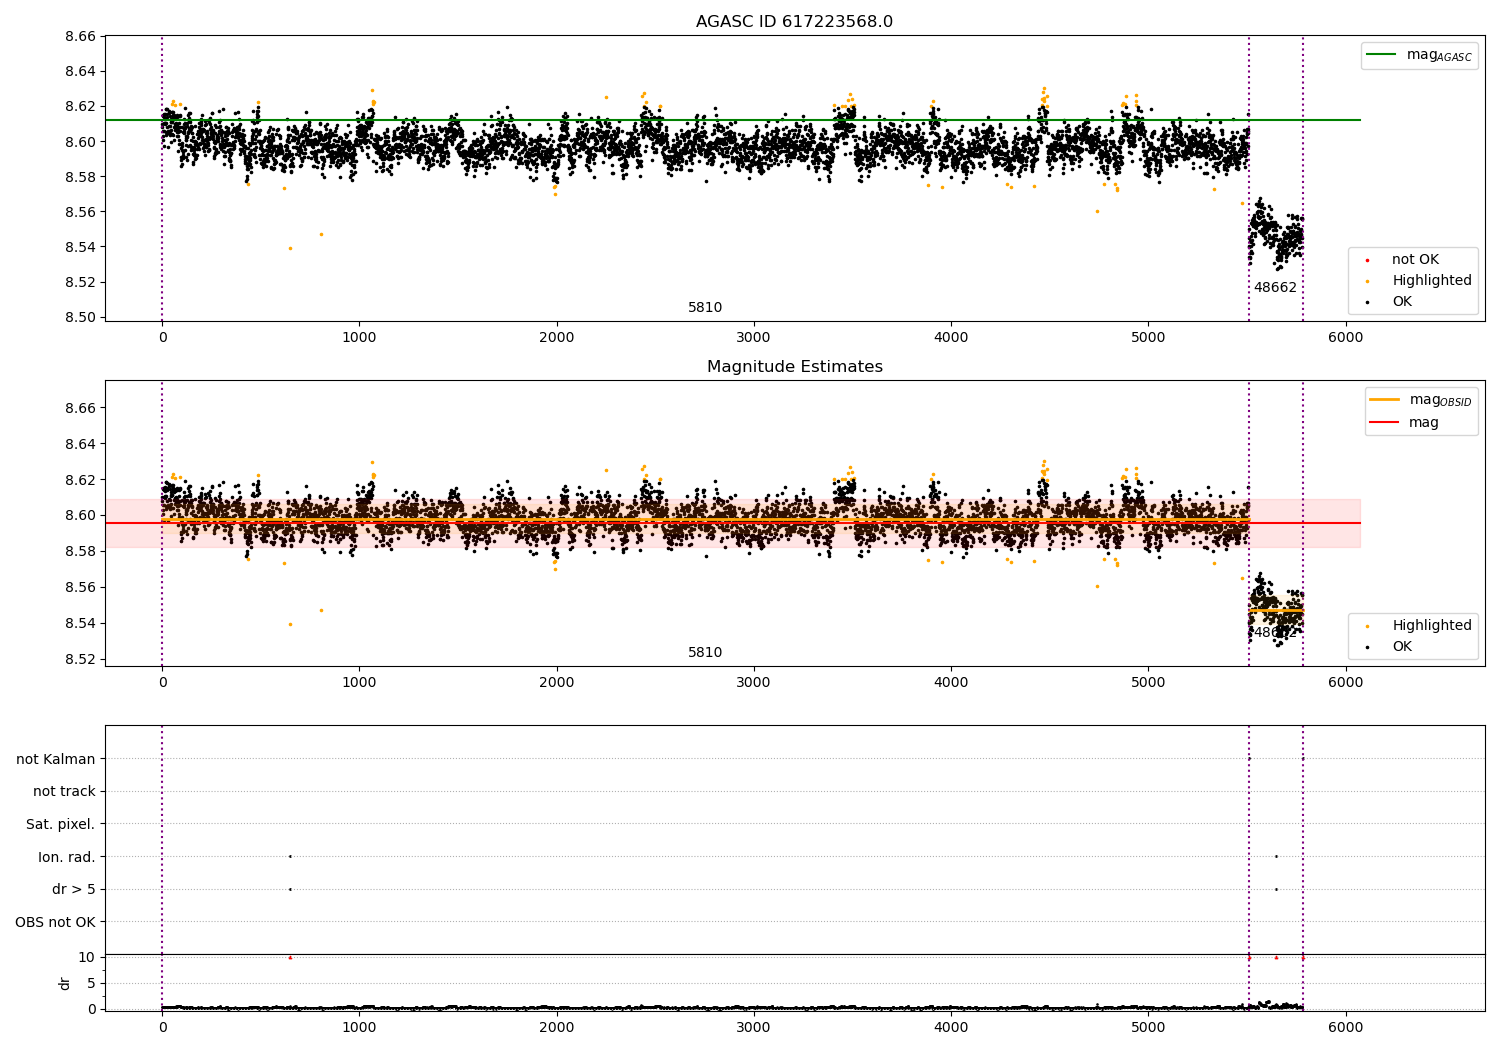
Task: Click the 'dr' y-axis label in bottom plot
Action: [x=65, y=983]
